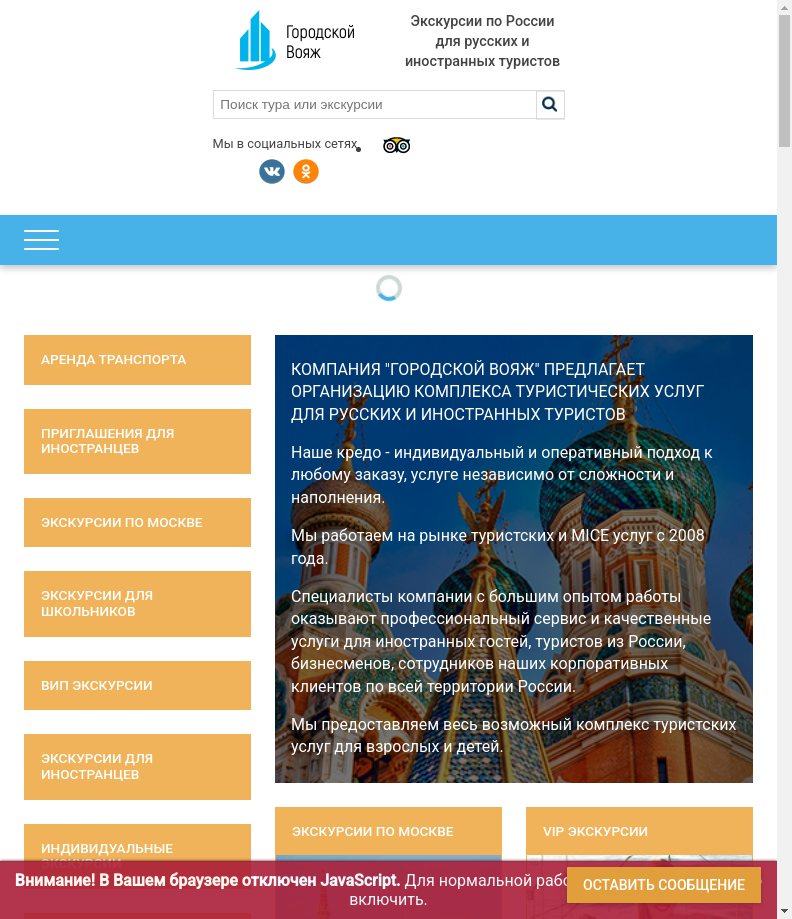Click the JavaScript disabled warning text
Image resolution: width=792 pixels, height=919 pixels.
(290, 889)
